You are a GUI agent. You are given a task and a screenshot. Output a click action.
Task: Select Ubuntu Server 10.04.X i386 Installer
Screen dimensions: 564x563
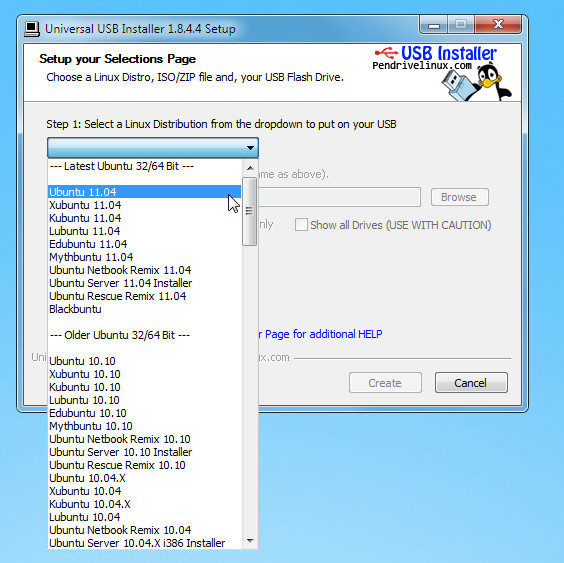point(144,543)
